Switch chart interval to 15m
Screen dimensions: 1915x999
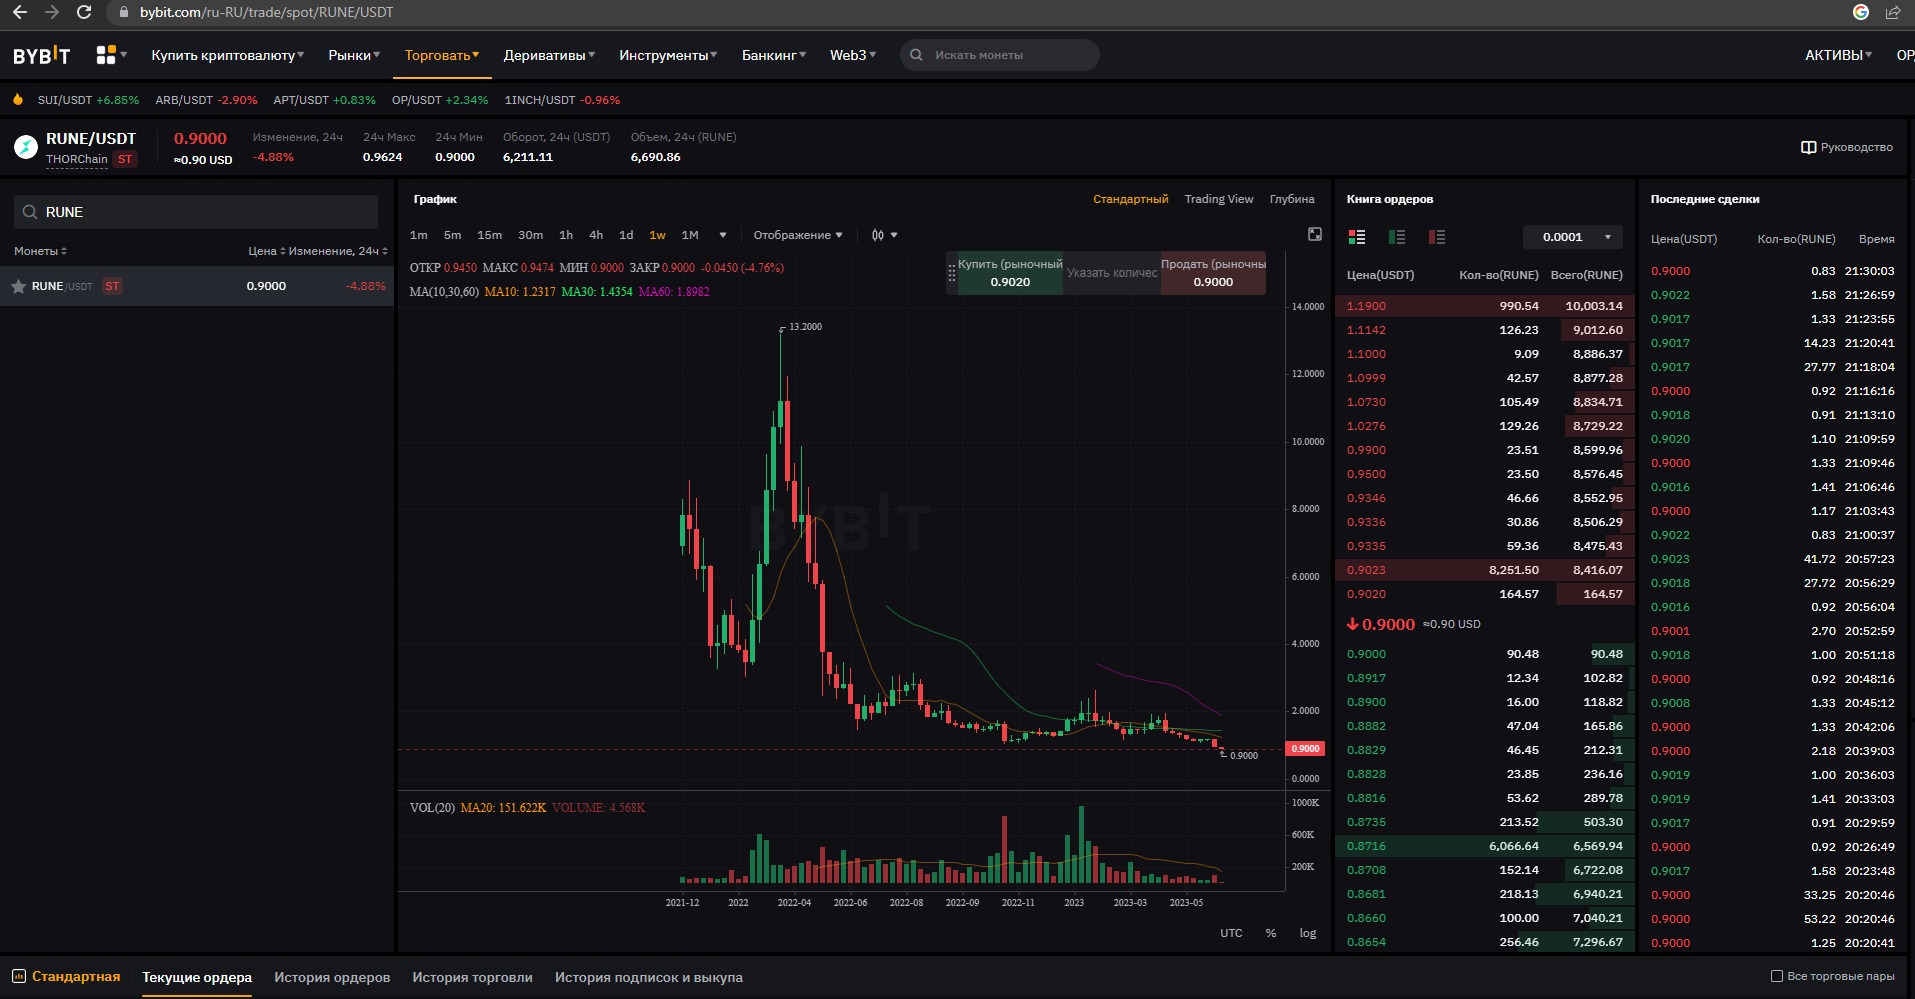pyautogui.click(x=489, y=235)
